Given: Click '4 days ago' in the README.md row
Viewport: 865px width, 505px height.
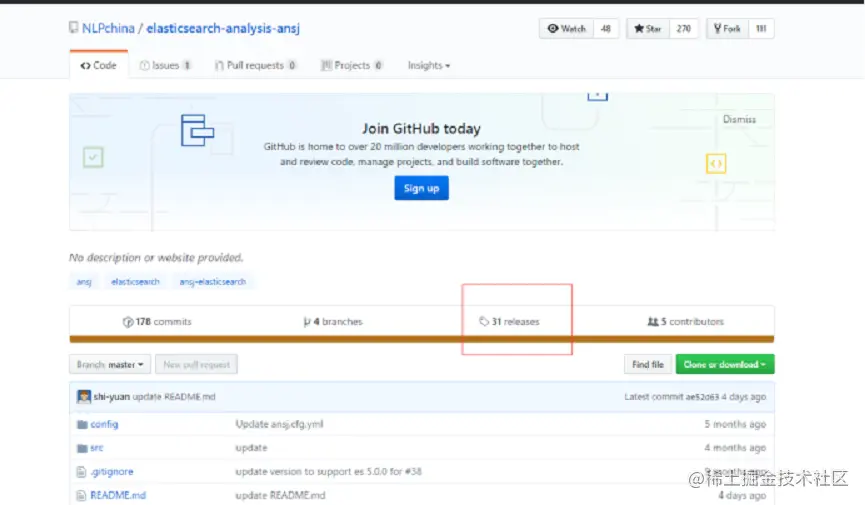Looking at the screenshot, I should pos(742,495).
